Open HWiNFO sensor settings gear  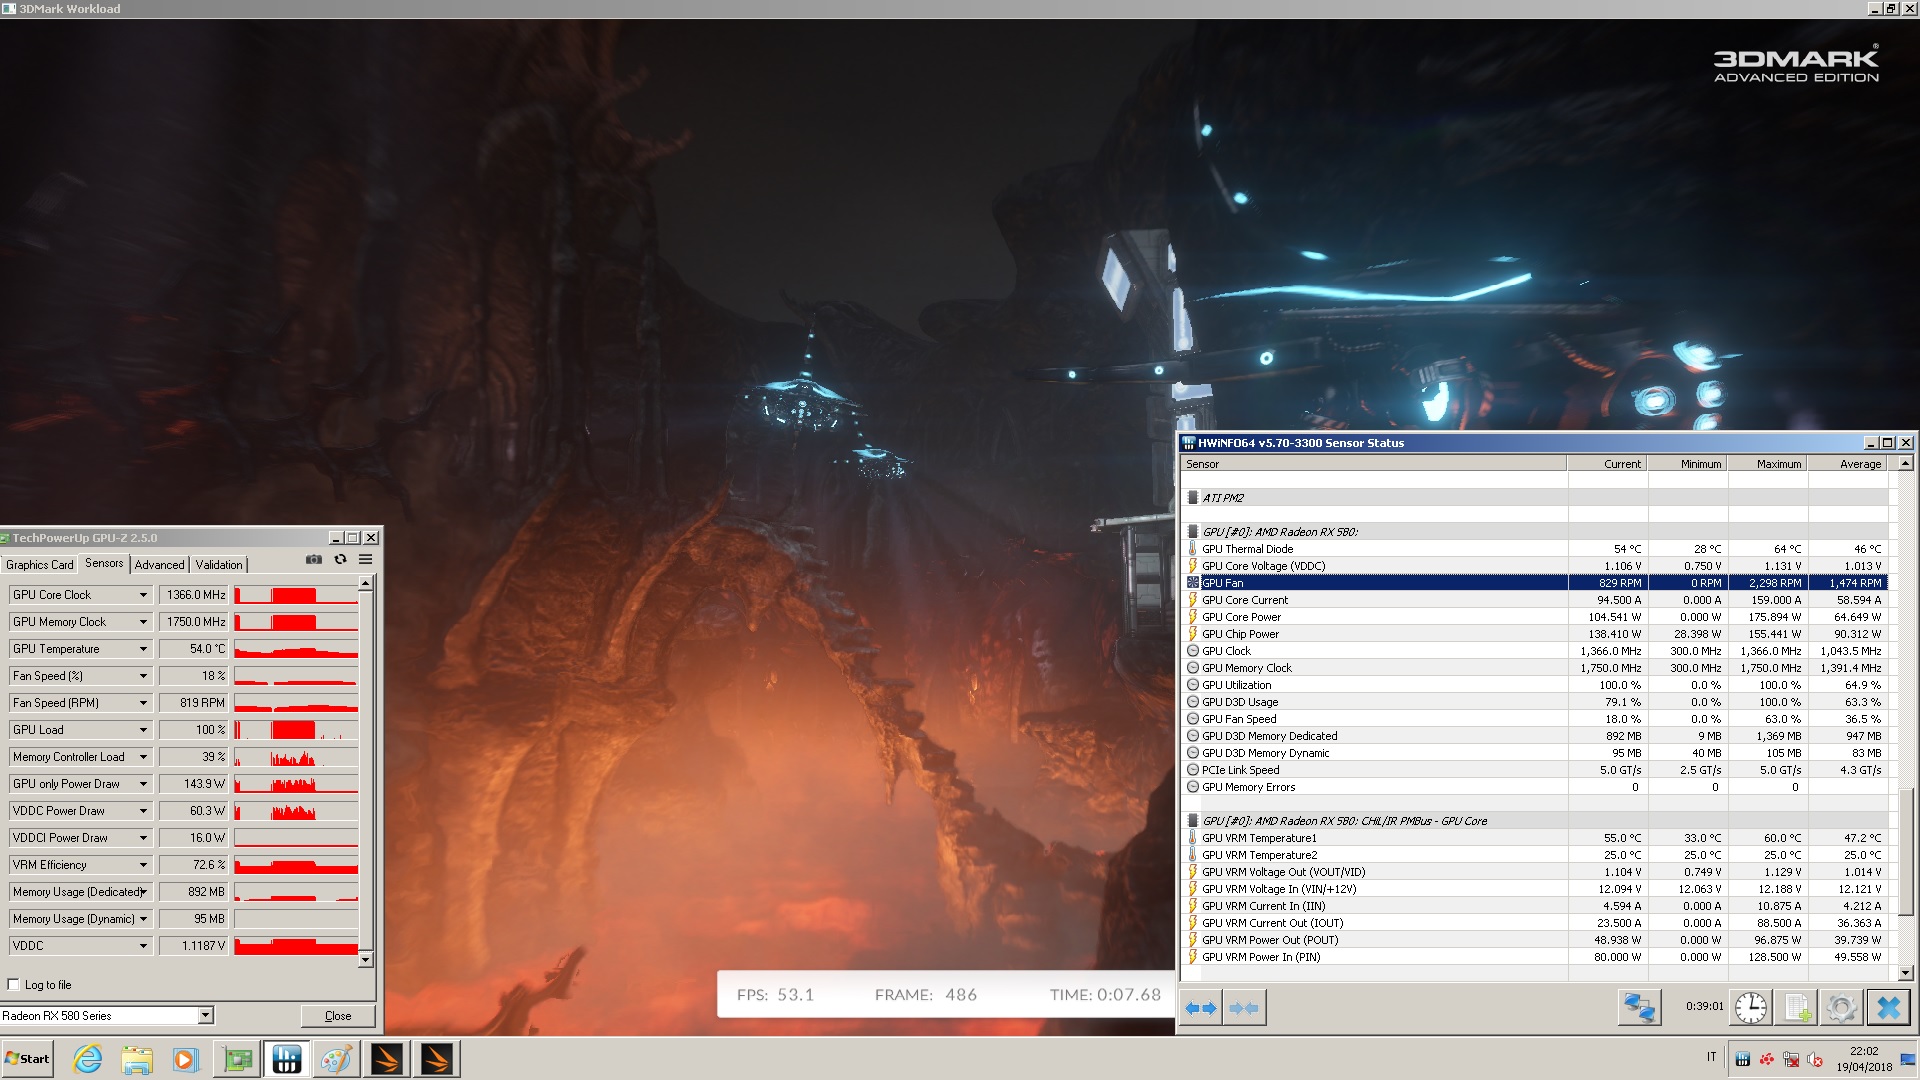tap(1842, 1008)
